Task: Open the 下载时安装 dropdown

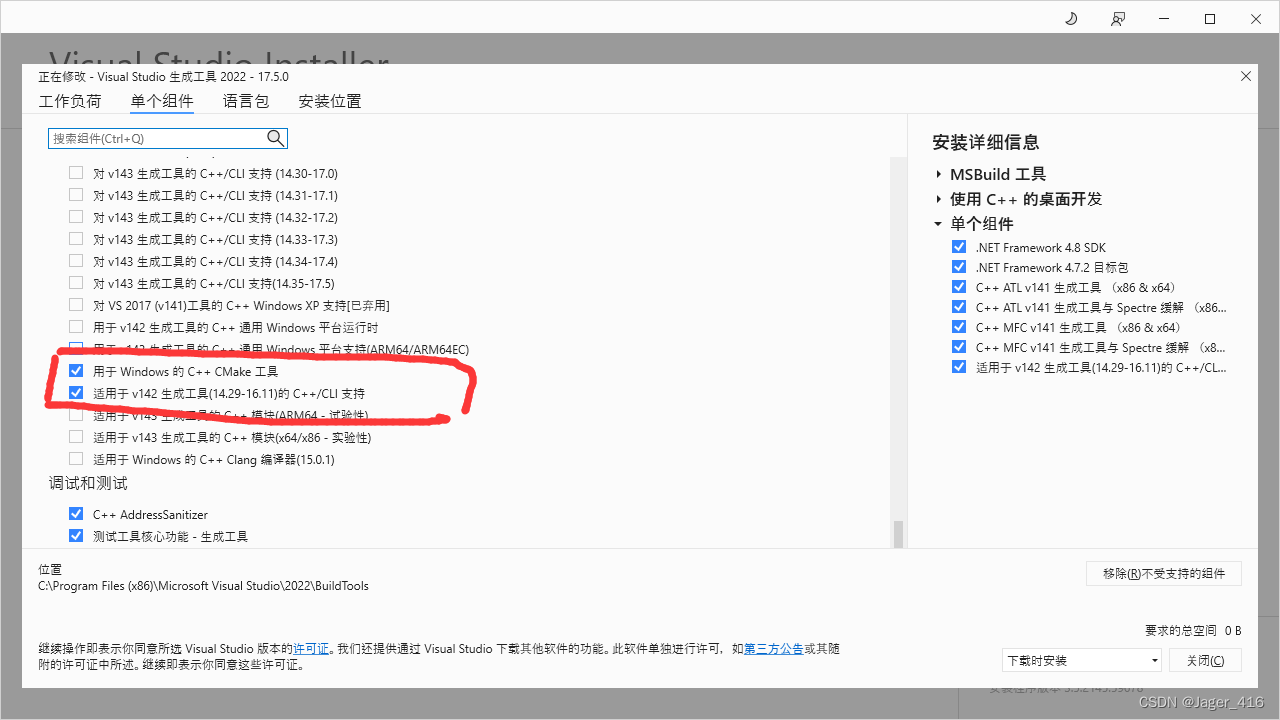Action: click(x=1082, y=660)
